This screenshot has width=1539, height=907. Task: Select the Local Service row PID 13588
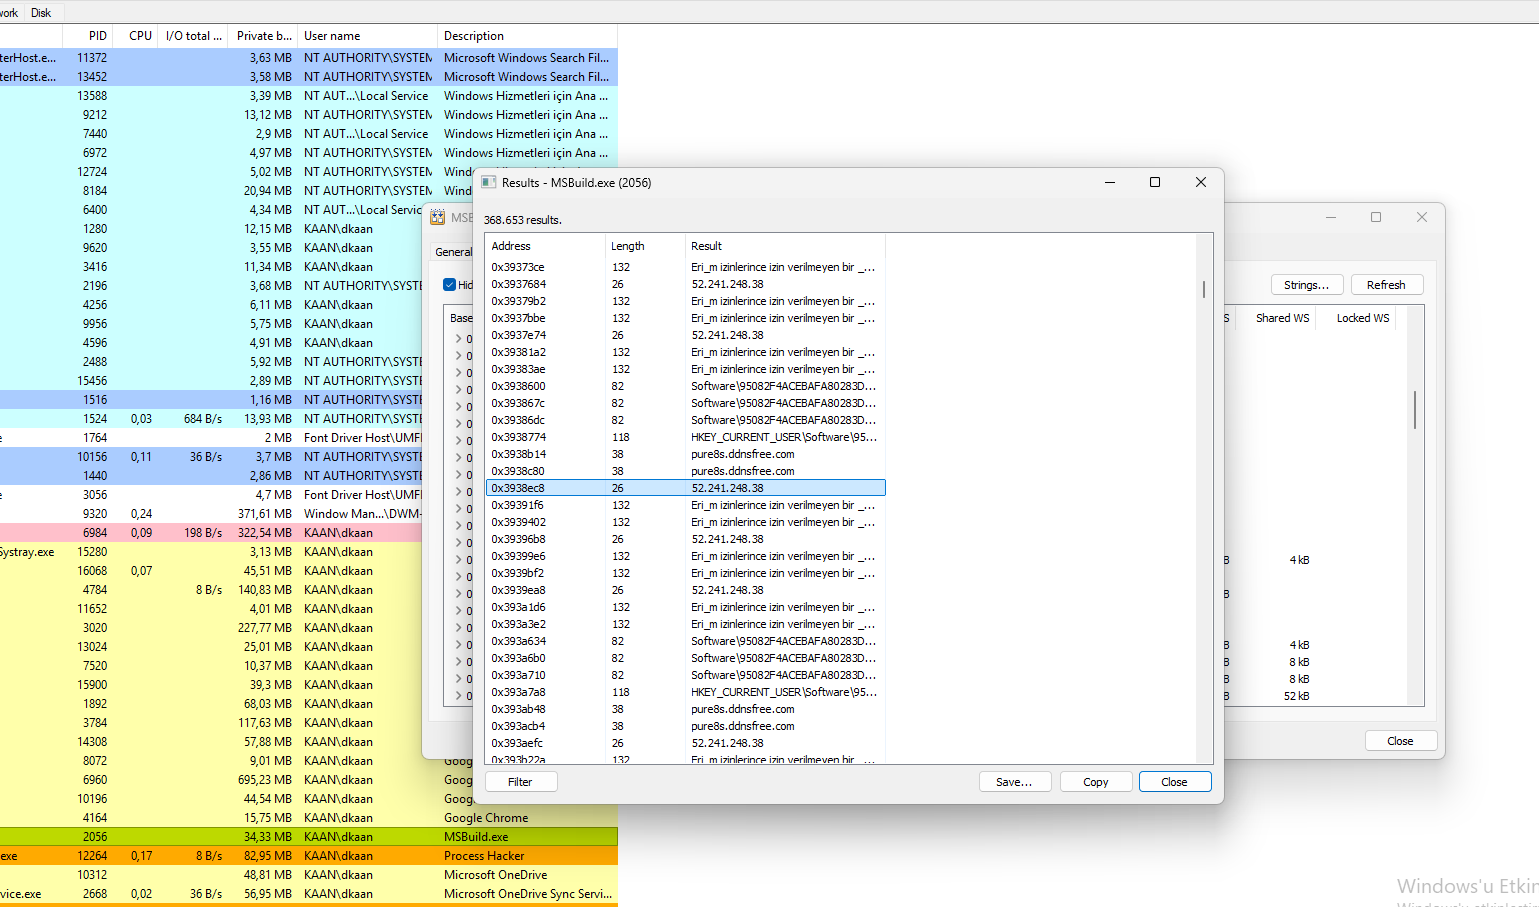click(308, 96)
